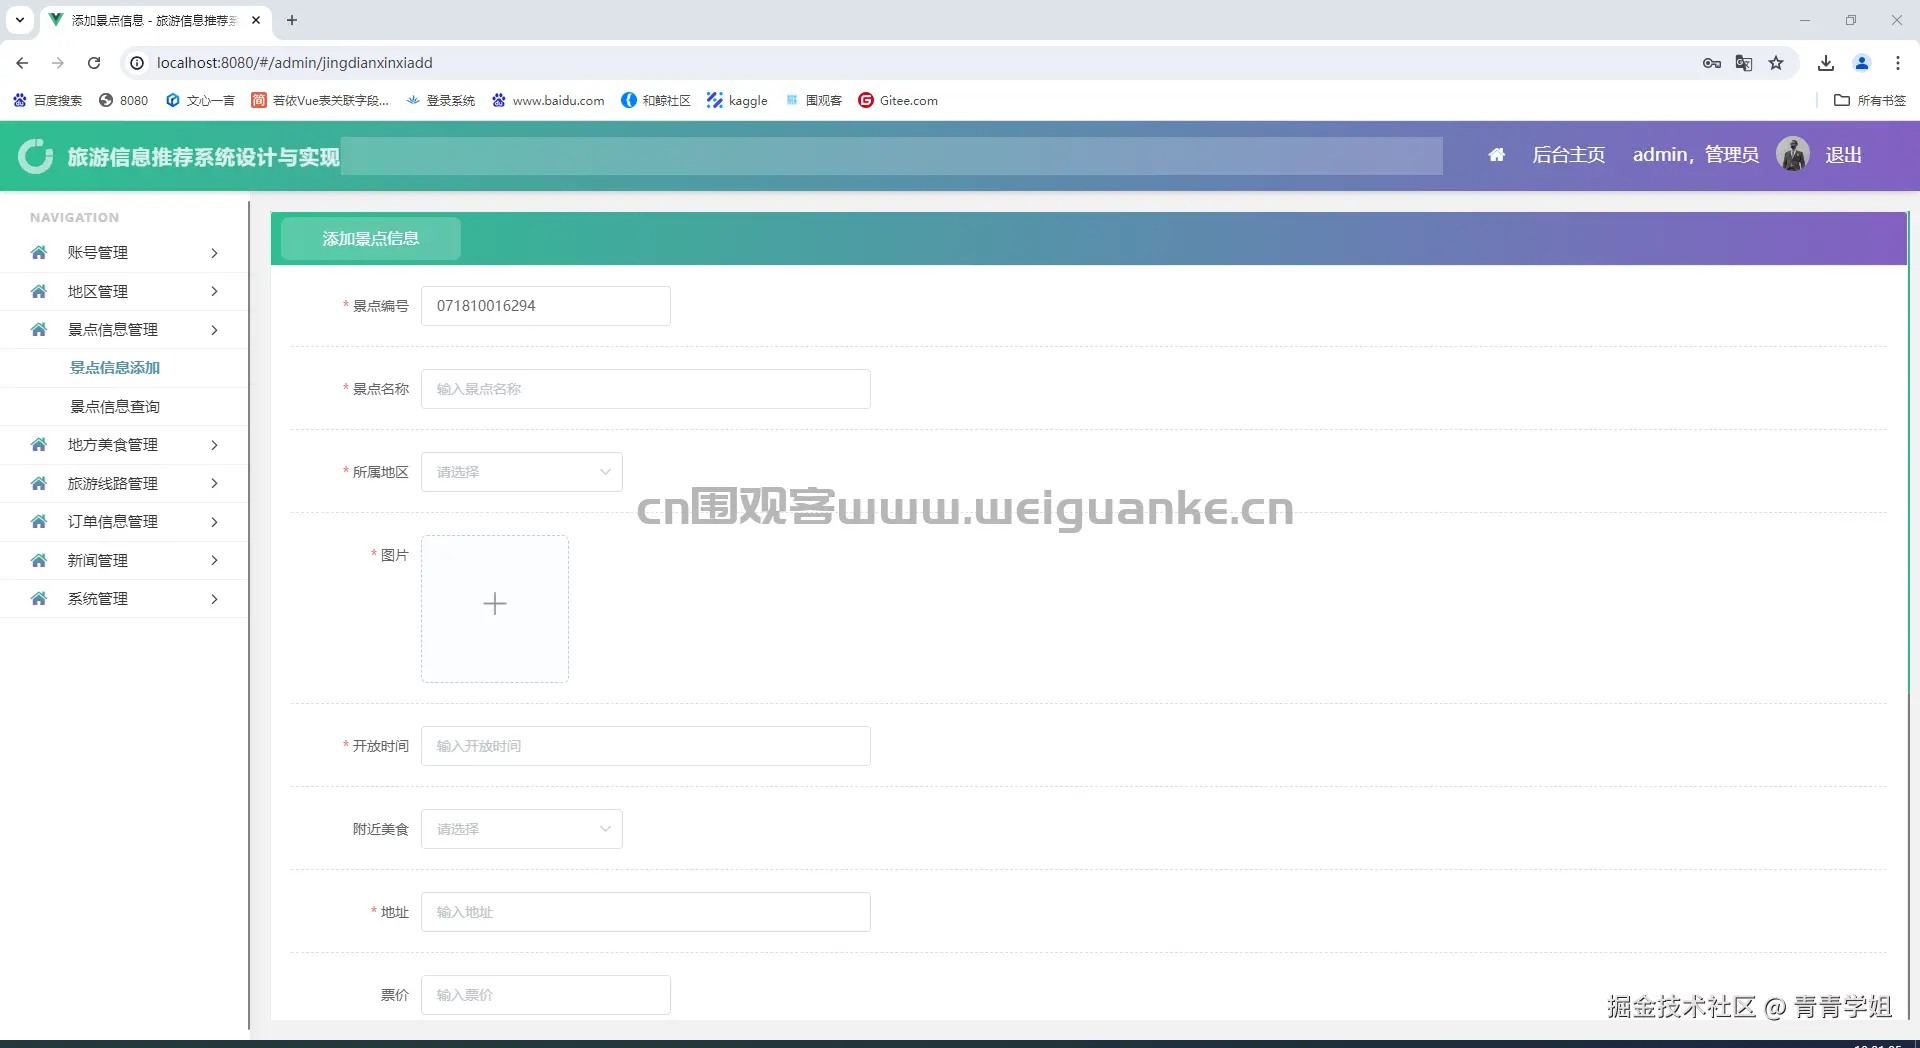Click the home icon beside 账号管理
This screenshot has height=1048, width=1920.
[37, 252]
